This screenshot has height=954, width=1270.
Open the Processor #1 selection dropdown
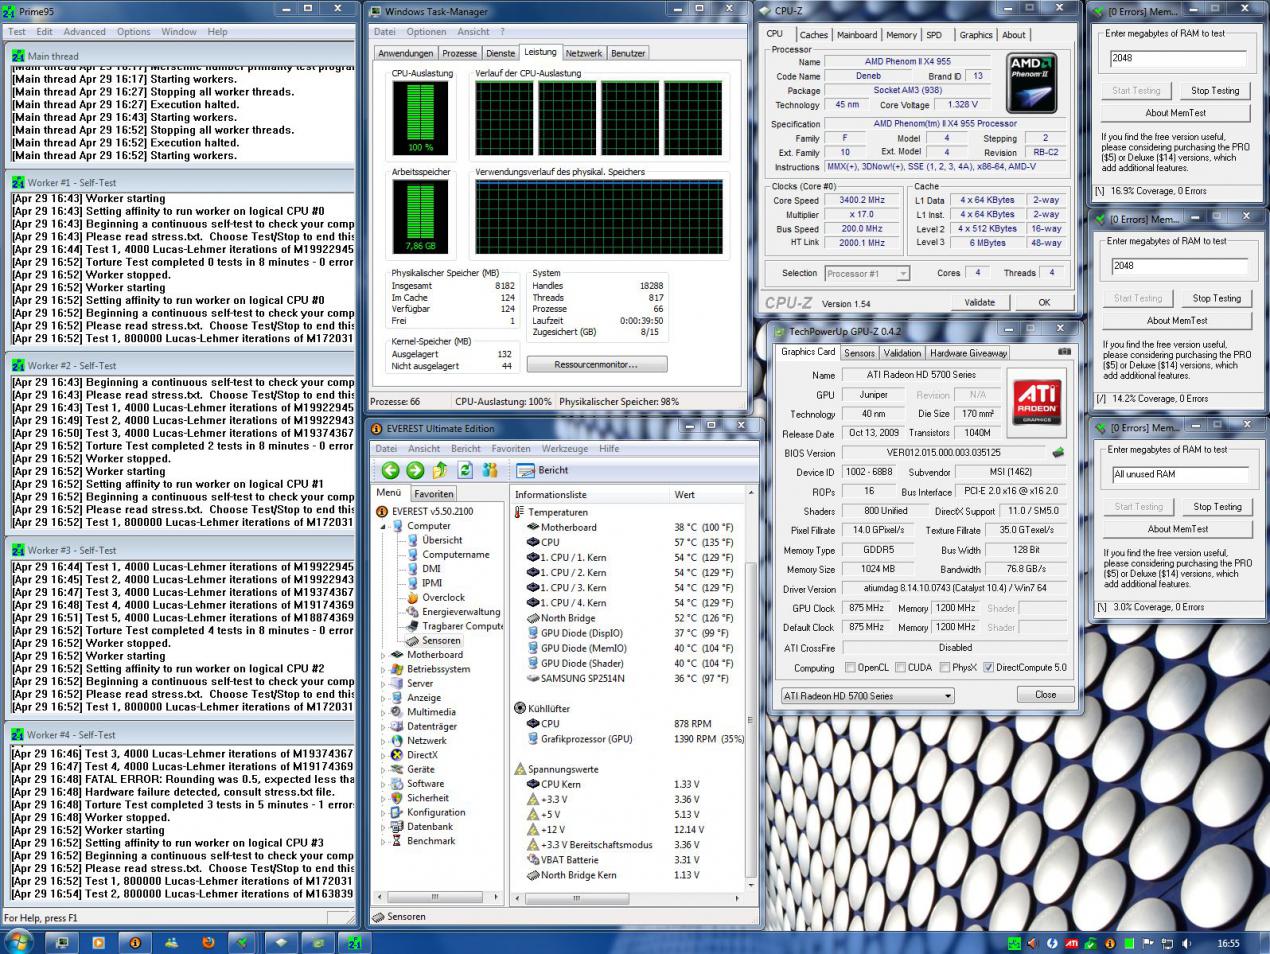coord(867,273)
